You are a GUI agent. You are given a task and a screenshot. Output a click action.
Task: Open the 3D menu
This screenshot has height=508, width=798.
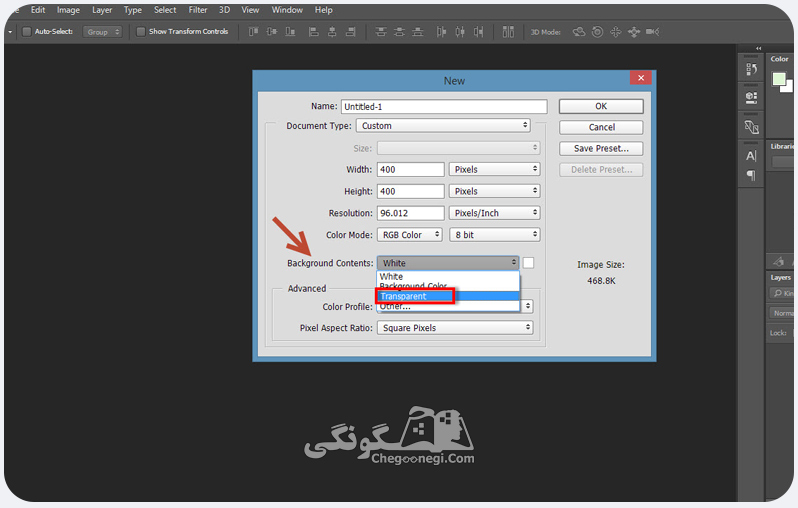pyautogui.click(x=224, y=10)
